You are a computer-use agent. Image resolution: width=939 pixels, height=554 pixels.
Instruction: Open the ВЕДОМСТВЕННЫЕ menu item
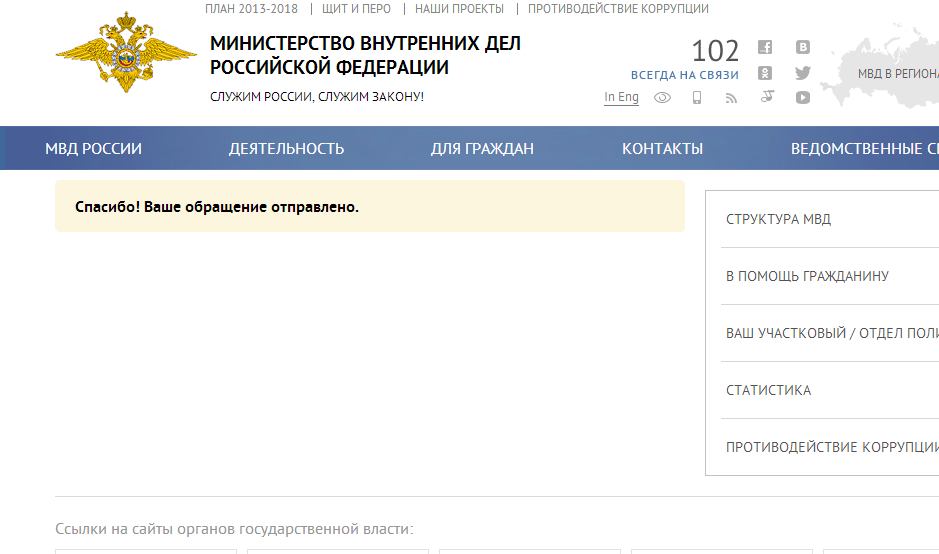point(865,149)
